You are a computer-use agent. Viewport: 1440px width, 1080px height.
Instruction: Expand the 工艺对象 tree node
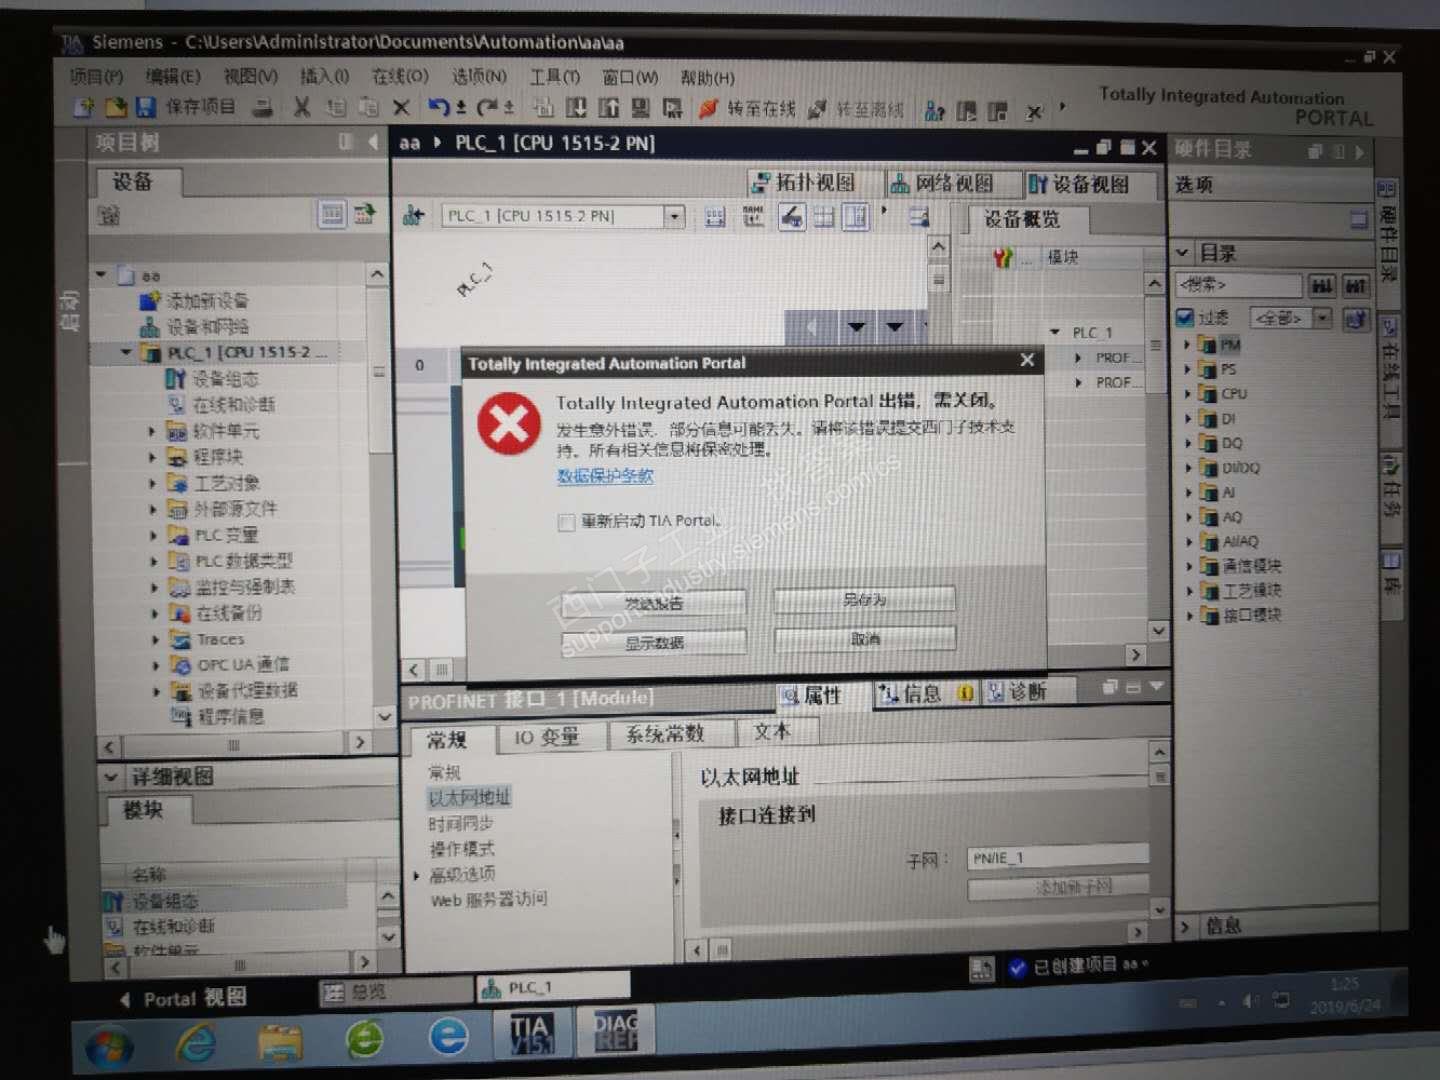[153, 483]
